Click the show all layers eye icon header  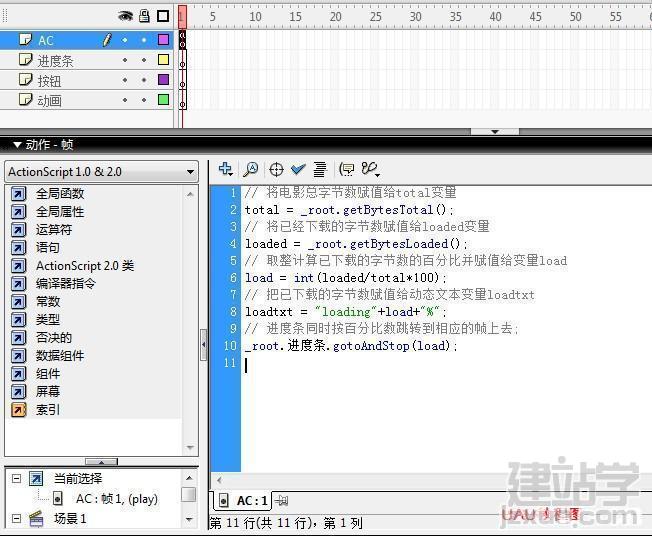click(125, 16)
